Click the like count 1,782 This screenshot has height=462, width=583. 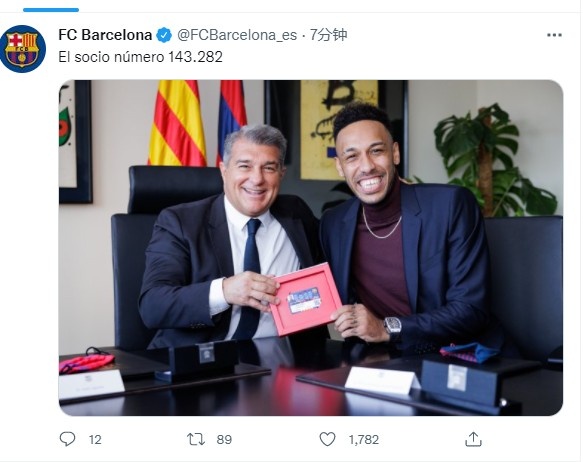364,440
